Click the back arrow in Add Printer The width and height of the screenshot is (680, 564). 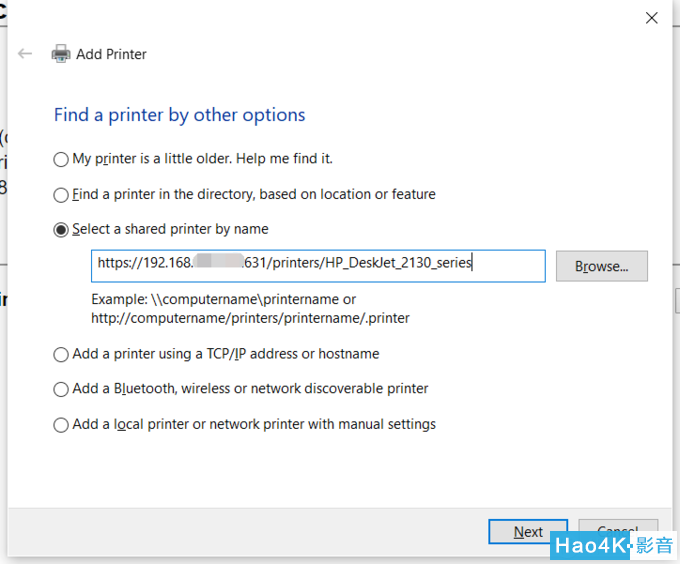coord(25,54)
